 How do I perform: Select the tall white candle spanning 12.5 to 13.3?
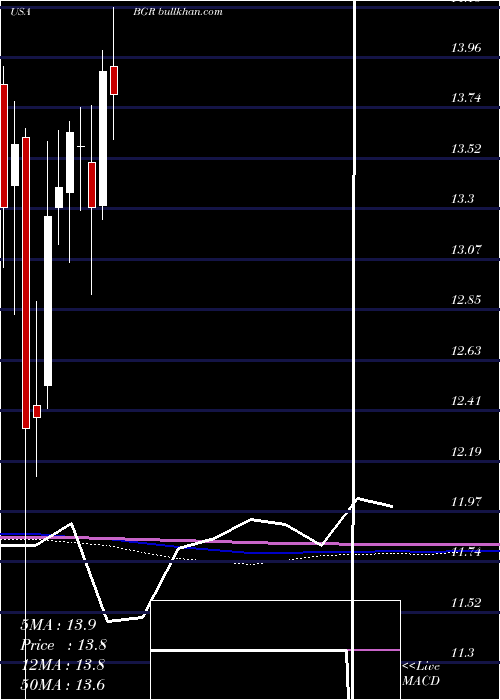[x=48, y=301]
